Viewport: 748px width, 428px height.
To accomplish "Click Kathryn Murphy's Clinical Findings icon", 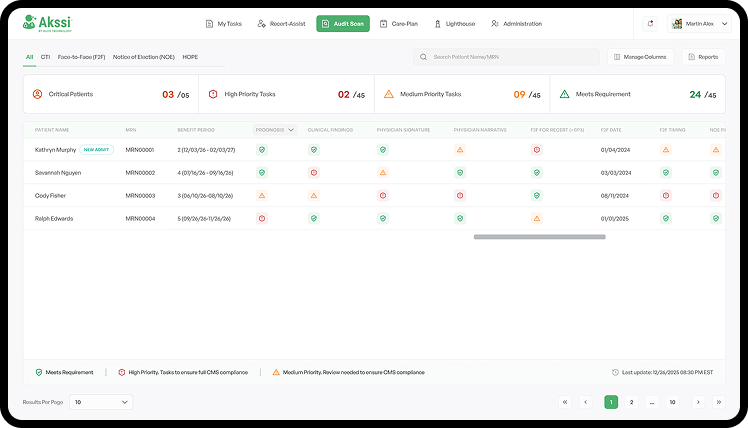I will pos(313,150).
